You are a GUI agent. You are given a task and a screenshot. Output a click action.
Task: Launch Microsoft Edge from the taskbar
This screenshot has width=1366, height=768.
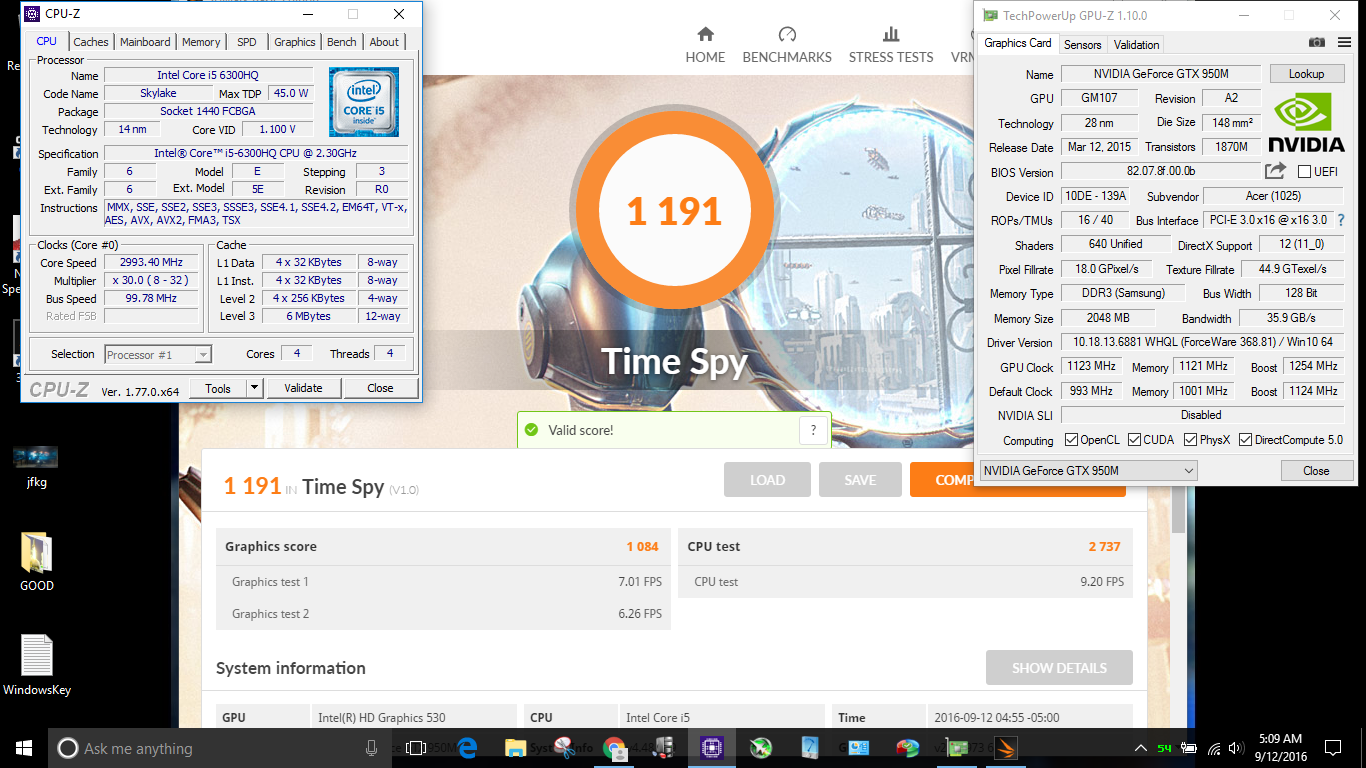point(467,748)
